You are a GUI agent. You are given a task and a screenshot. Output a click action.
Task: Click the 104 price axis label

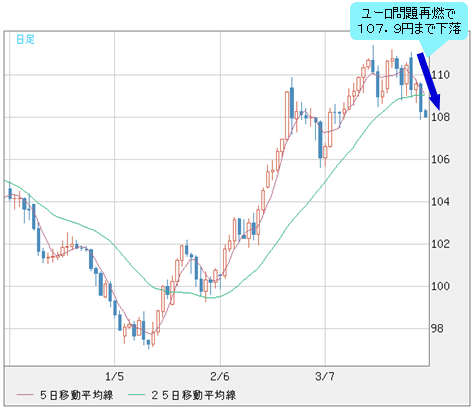(x=440, y=202)
